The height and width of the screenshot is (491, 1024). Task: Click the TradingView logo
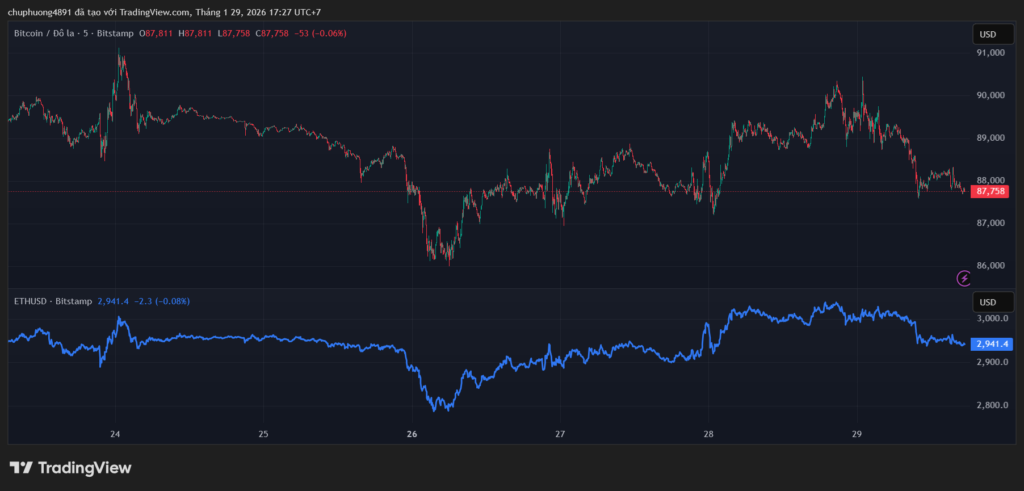(x=70, y=468)
